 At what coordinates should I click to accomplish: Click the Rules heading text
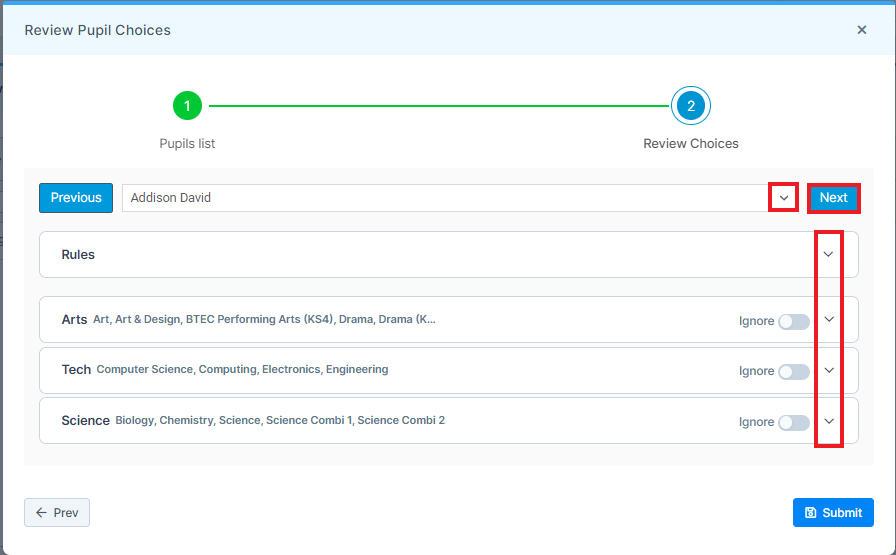(78, 254)
